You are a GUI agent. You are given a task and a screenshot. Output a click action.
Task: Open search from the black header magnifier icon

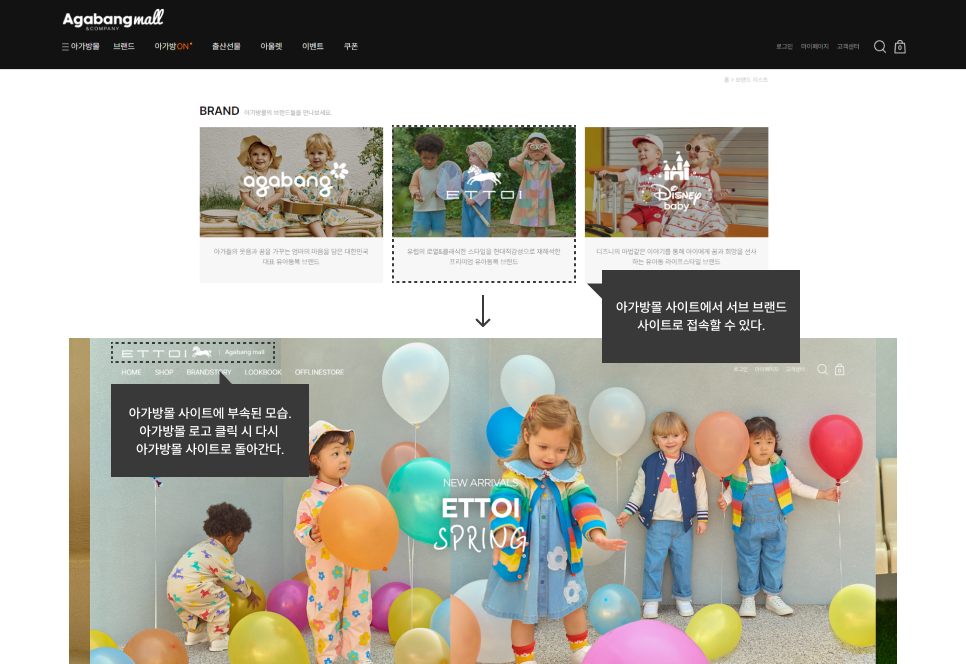point(880,47)
